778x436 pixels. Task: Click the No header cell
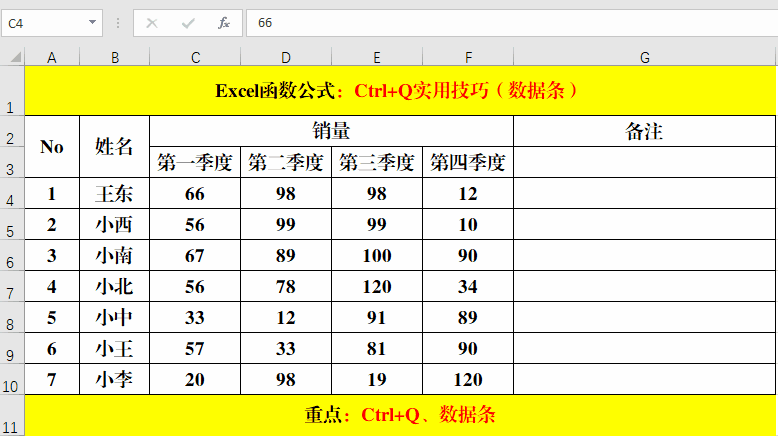coord(52,147)
